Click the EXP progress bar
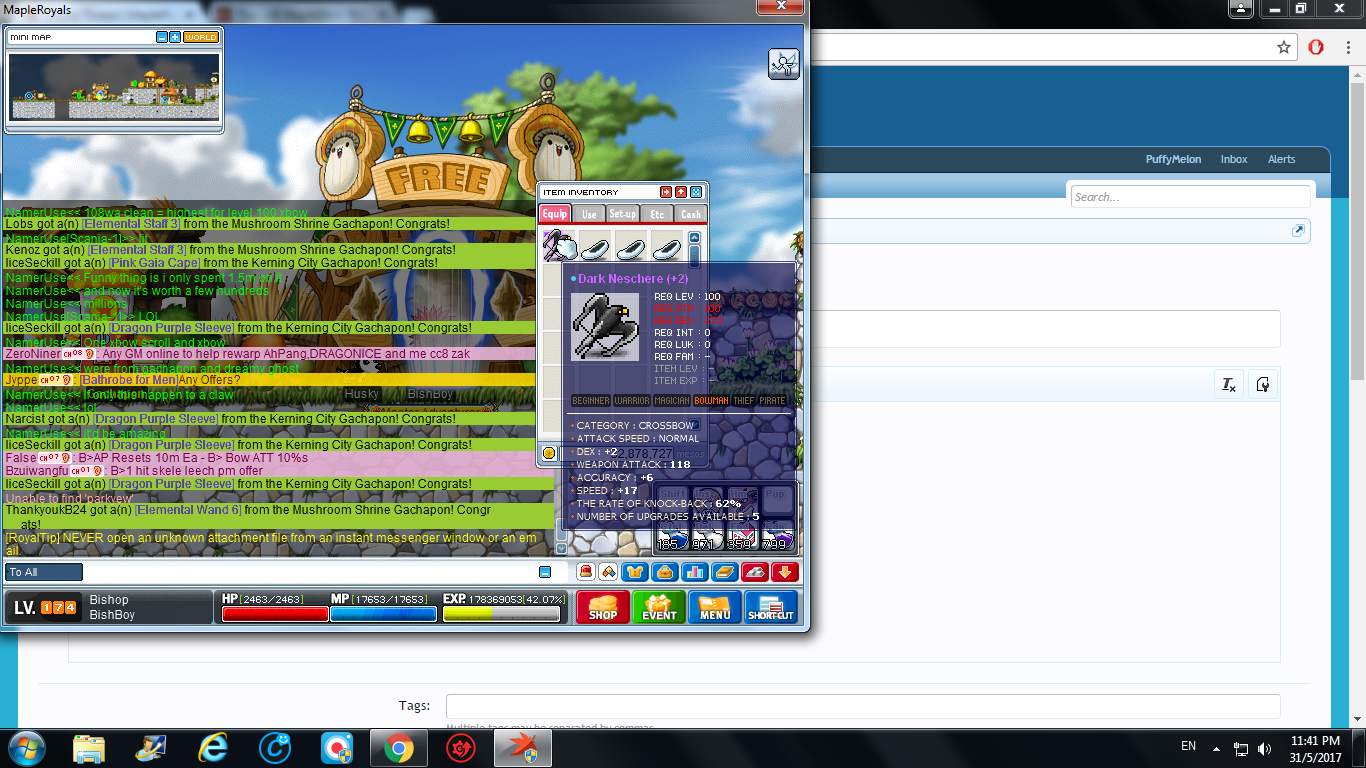 (501, 614)
